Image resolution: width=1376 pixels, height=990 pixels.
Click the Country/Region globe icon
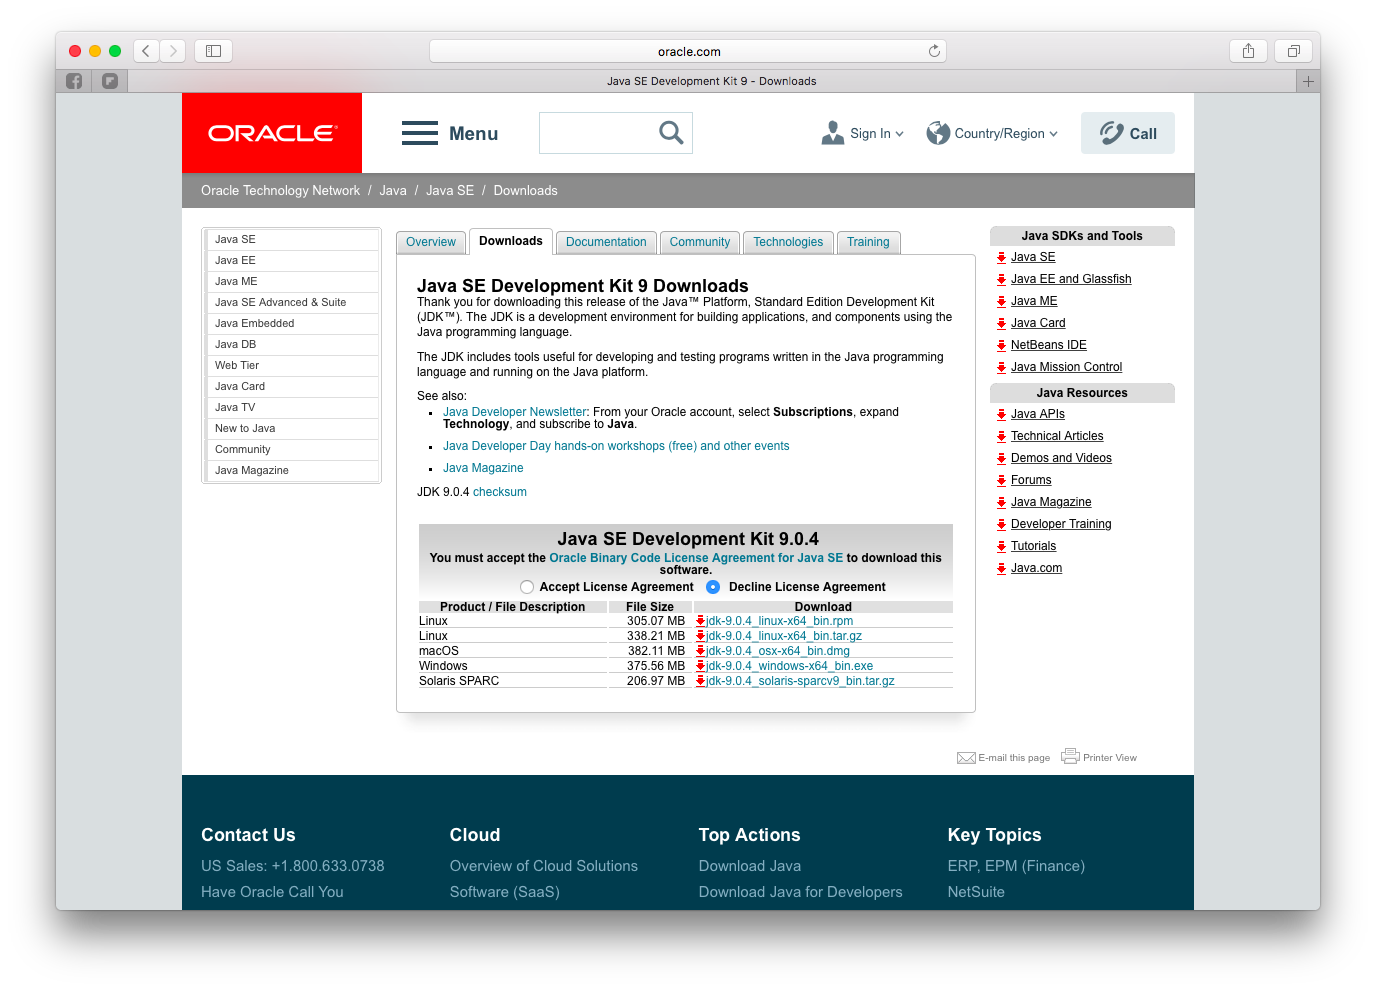point(938,133)
